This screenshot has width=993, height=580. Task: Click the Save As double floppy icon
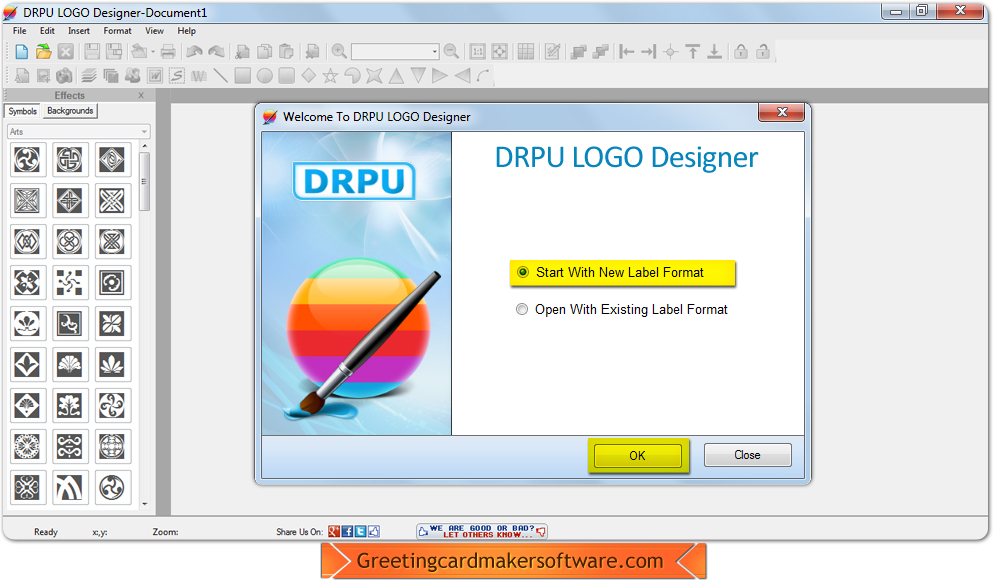[114, 52]
